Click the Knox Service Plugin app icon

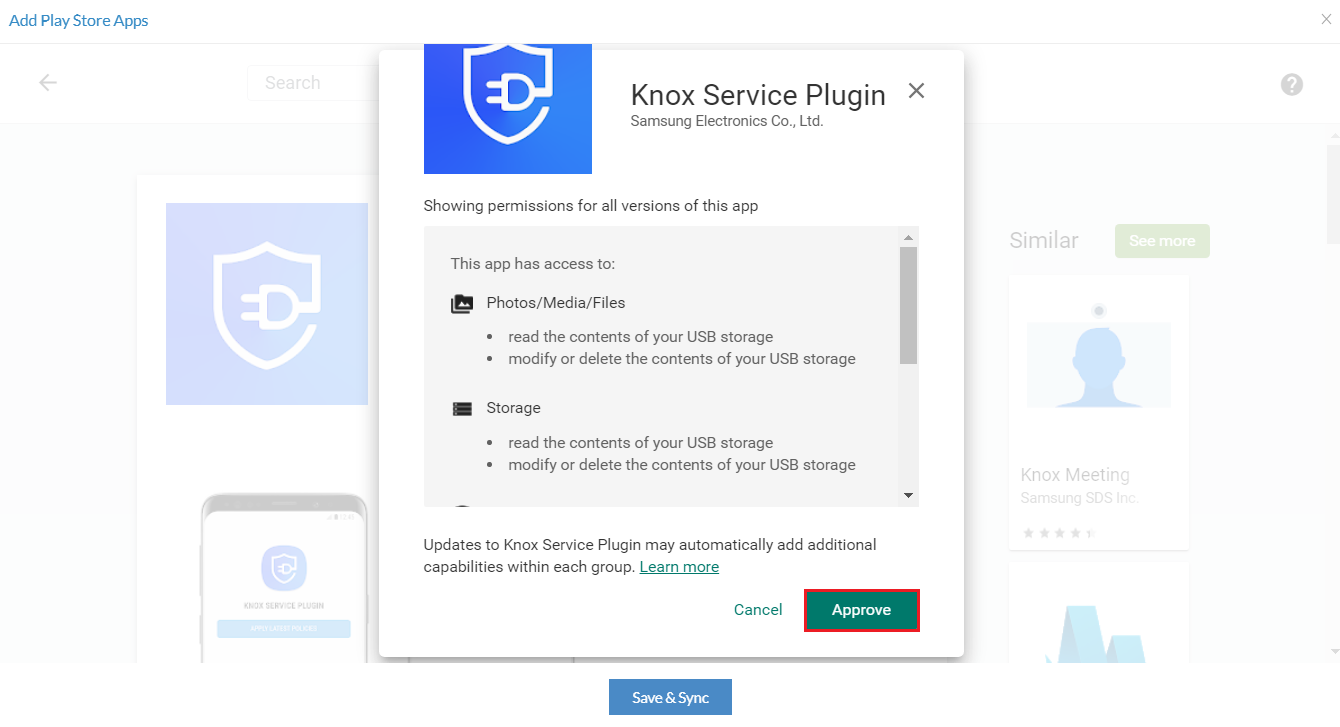(508, 108)
